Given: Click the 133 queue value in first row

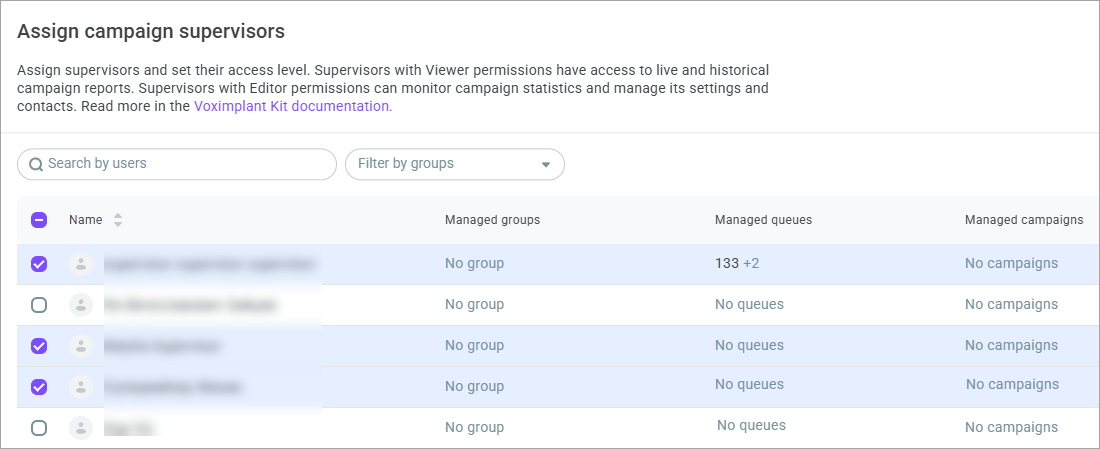Looking at the screenshot, I should (x=727, y=264).
